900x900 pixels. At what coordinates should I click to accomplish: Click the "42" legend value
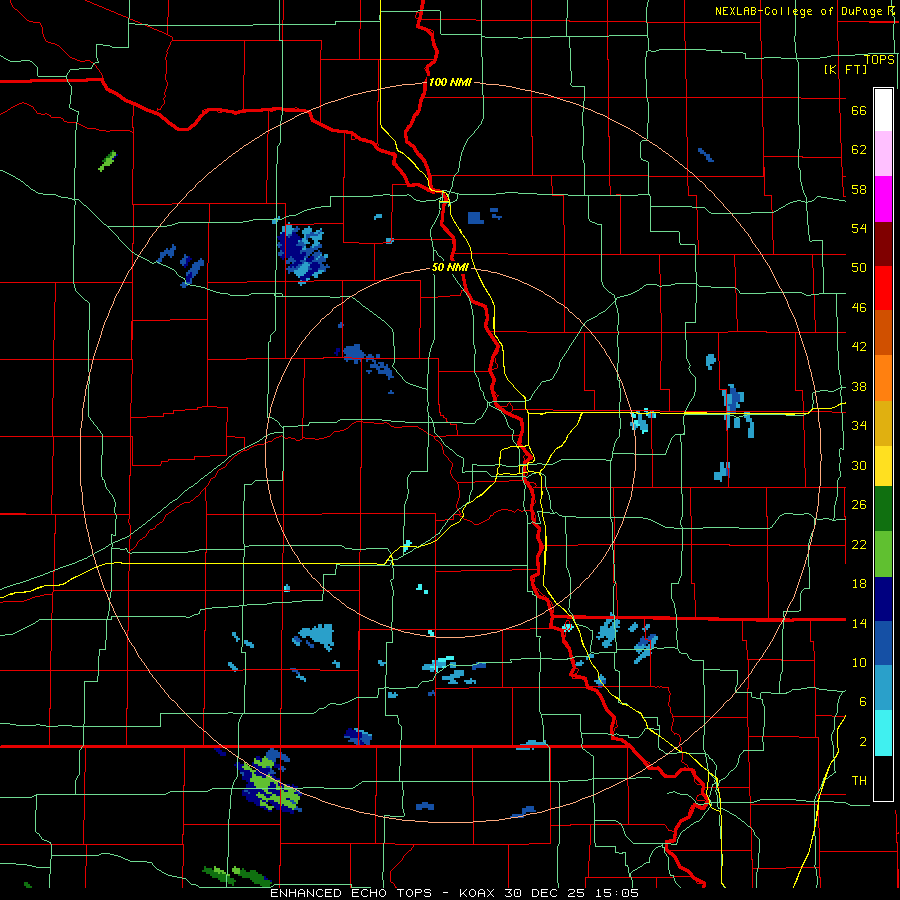859,347
